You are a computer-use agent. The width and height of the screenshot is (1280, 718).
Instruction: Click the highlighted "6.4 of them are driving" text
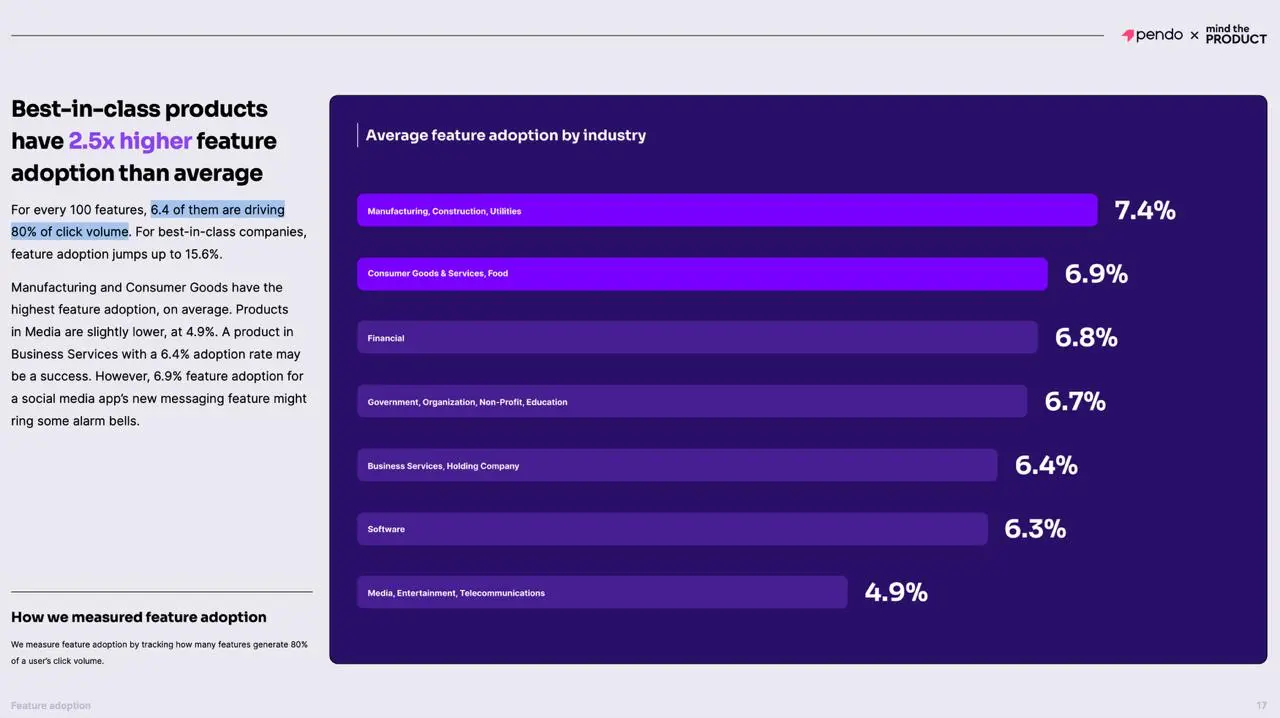tap(217, 210)
